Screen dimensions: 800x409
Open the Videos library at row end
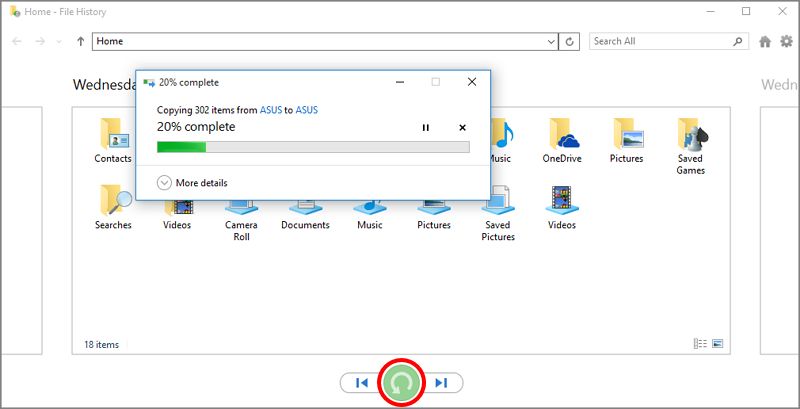click(x=562, y=208)
